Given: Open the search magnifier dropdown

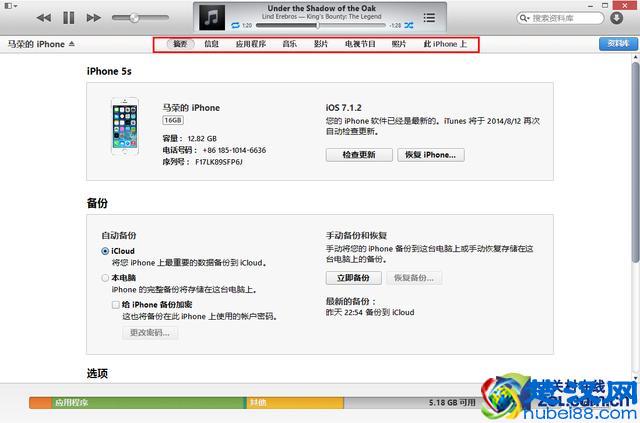Looking at the screenshot, I should pyautogui.click(x=524, y=18).
